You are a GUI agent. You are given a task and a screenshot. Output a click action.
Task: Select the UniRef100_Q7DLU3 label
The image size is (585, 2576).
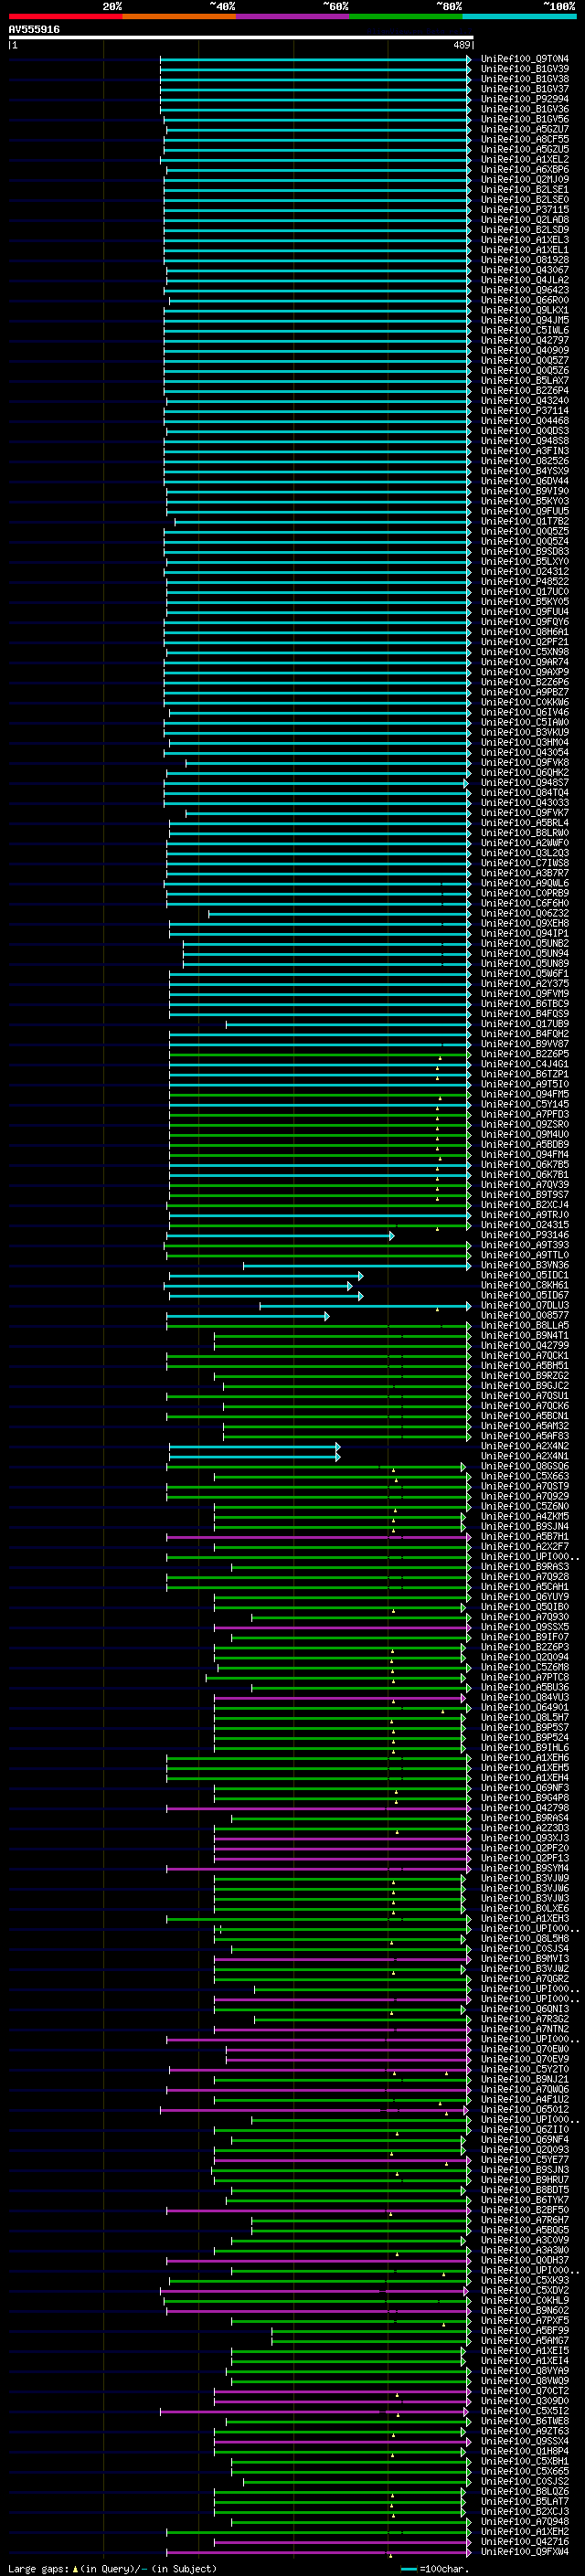pyautogui.click(x=525, y=1306)
